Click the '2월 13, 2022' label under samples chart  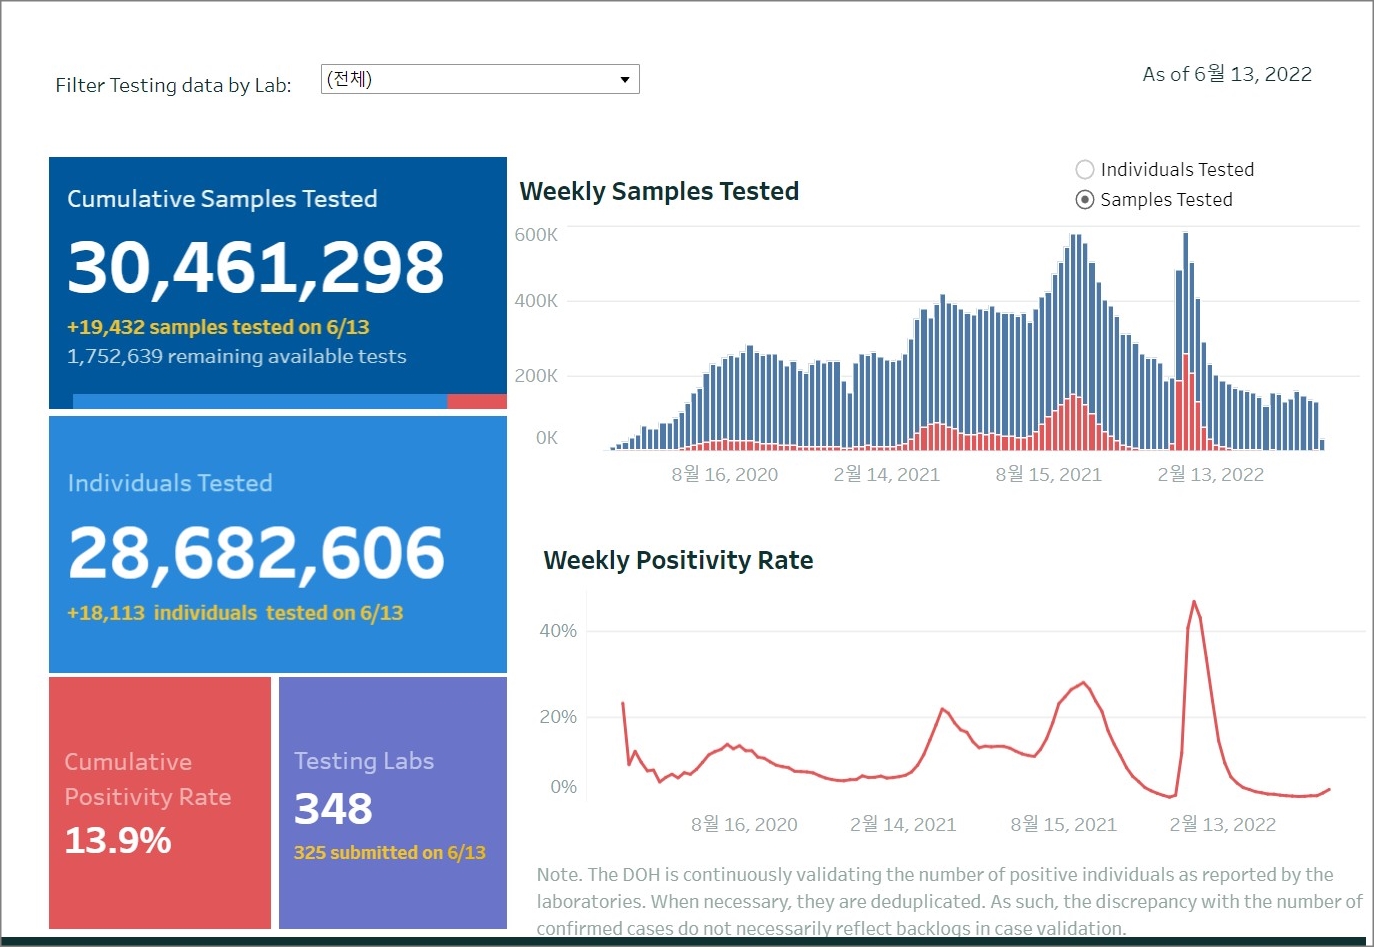coord(1210,474)
